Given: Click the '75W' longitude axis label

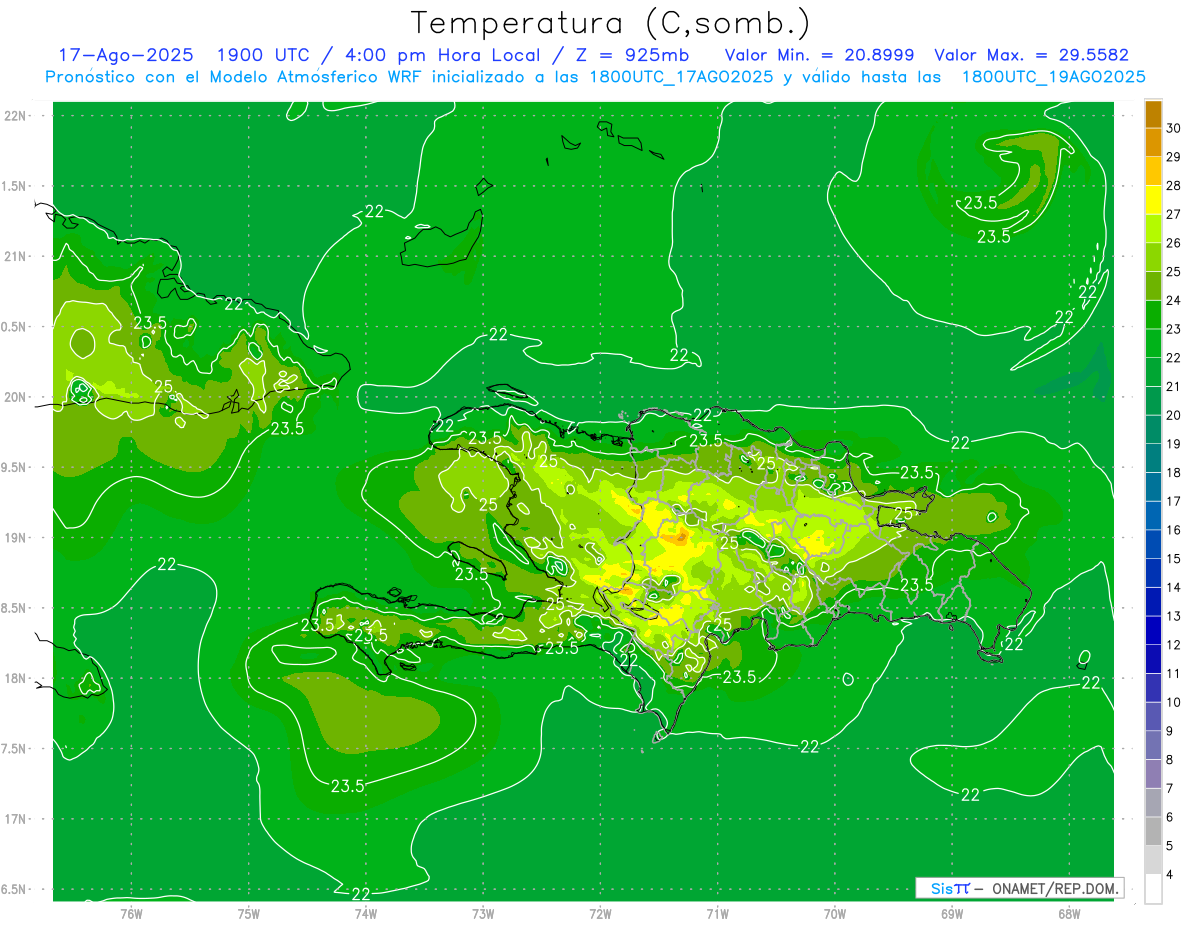Looking at the screenshot, I should coord(249,913).
